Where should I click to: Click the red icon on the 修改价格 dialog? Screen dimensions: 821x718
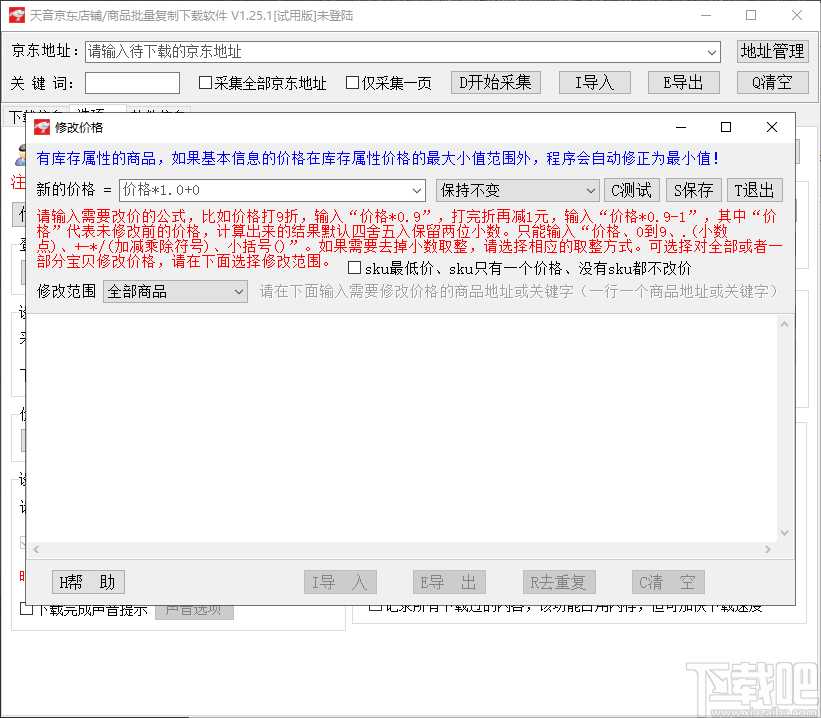[43, 127]
